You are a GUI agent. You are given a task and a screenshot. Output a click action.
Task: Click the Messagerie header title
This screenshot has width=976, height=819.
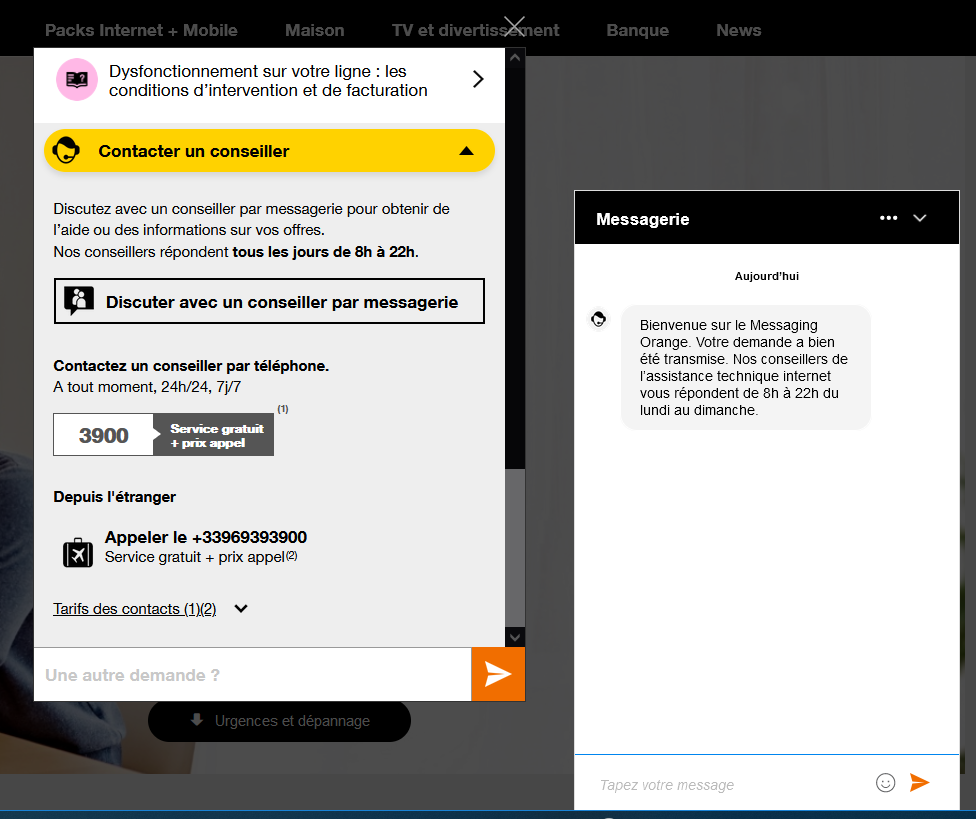tap(642, 219)
